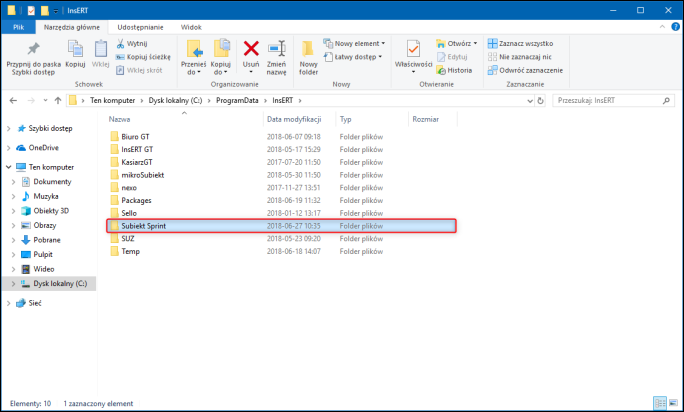Open Pobrane in navigation pane
Image resolution: width=684 pixels, height=412 pixels.
pos(46,240)
